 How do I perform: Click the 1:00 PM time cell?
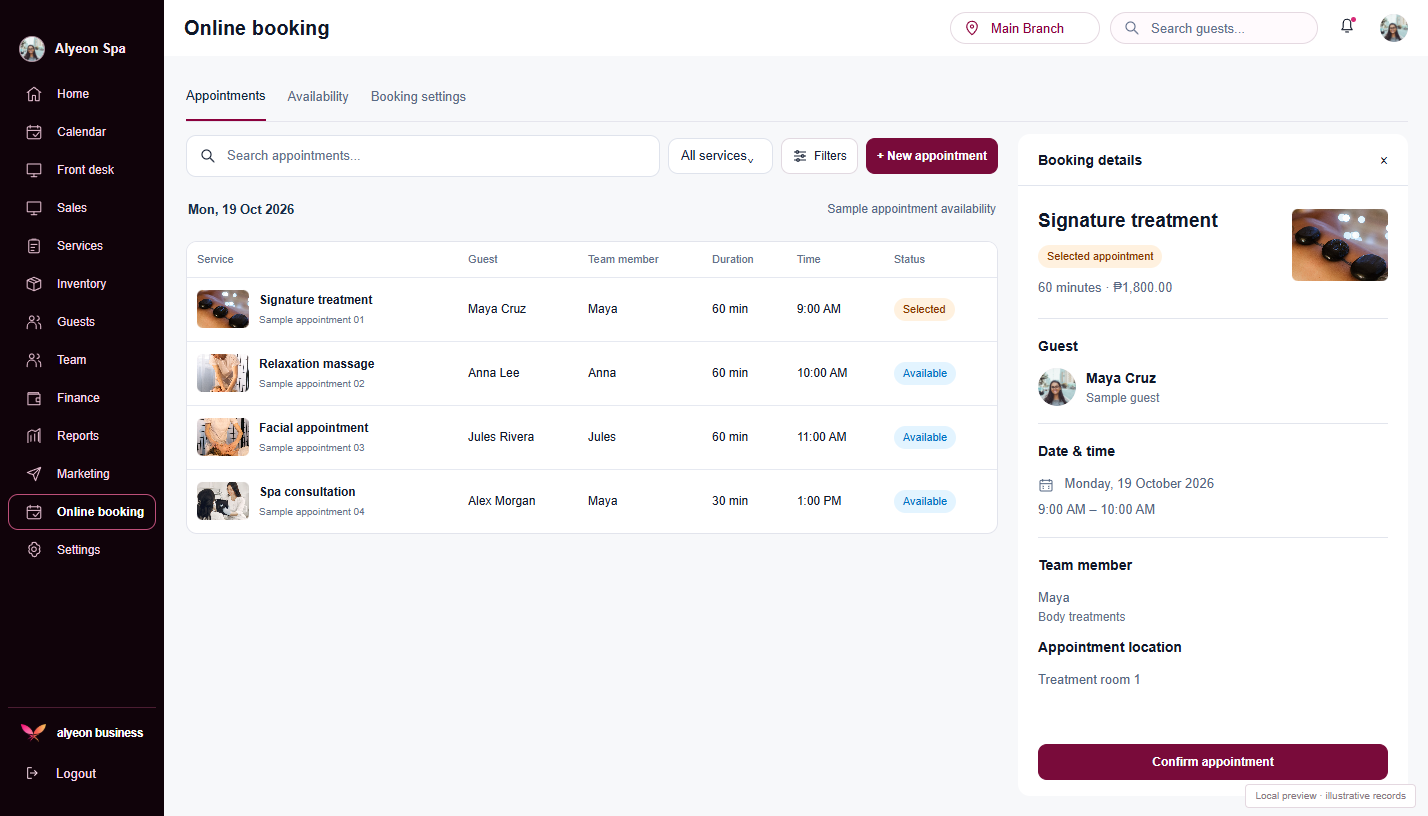tap(819, 501)
